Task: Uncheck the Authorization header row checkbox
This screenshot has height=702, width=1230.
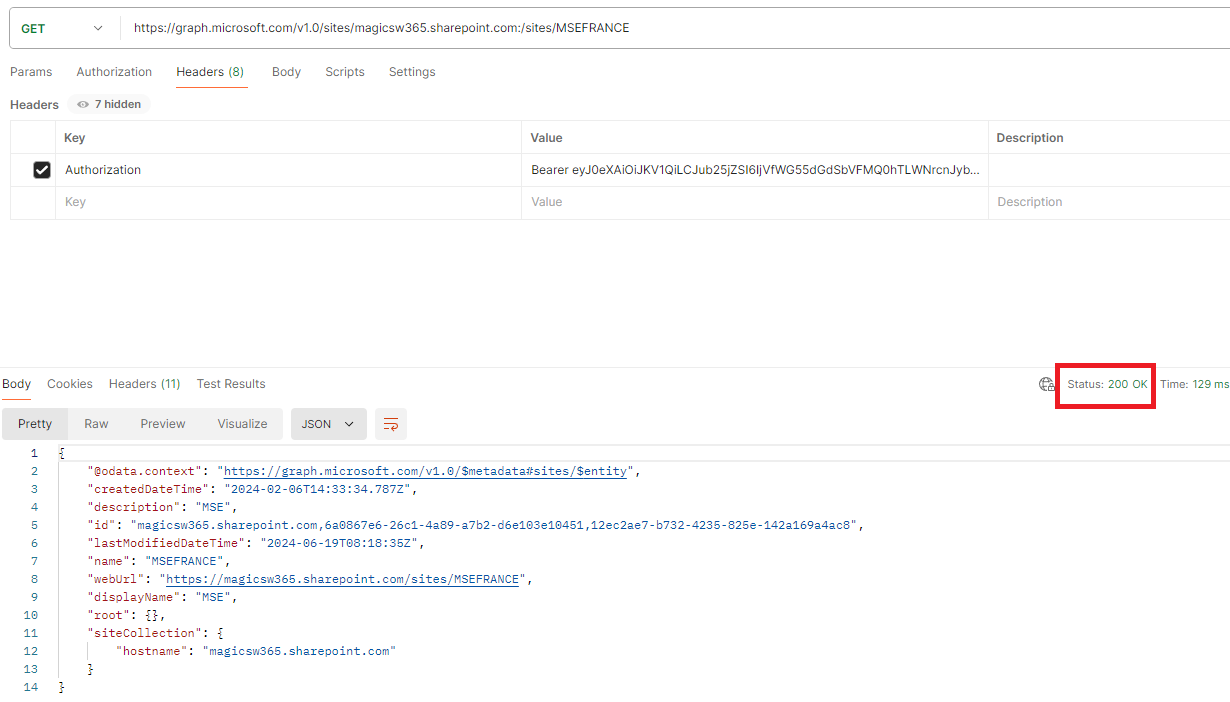Action: pyautogui.click(x=41, y=169)
